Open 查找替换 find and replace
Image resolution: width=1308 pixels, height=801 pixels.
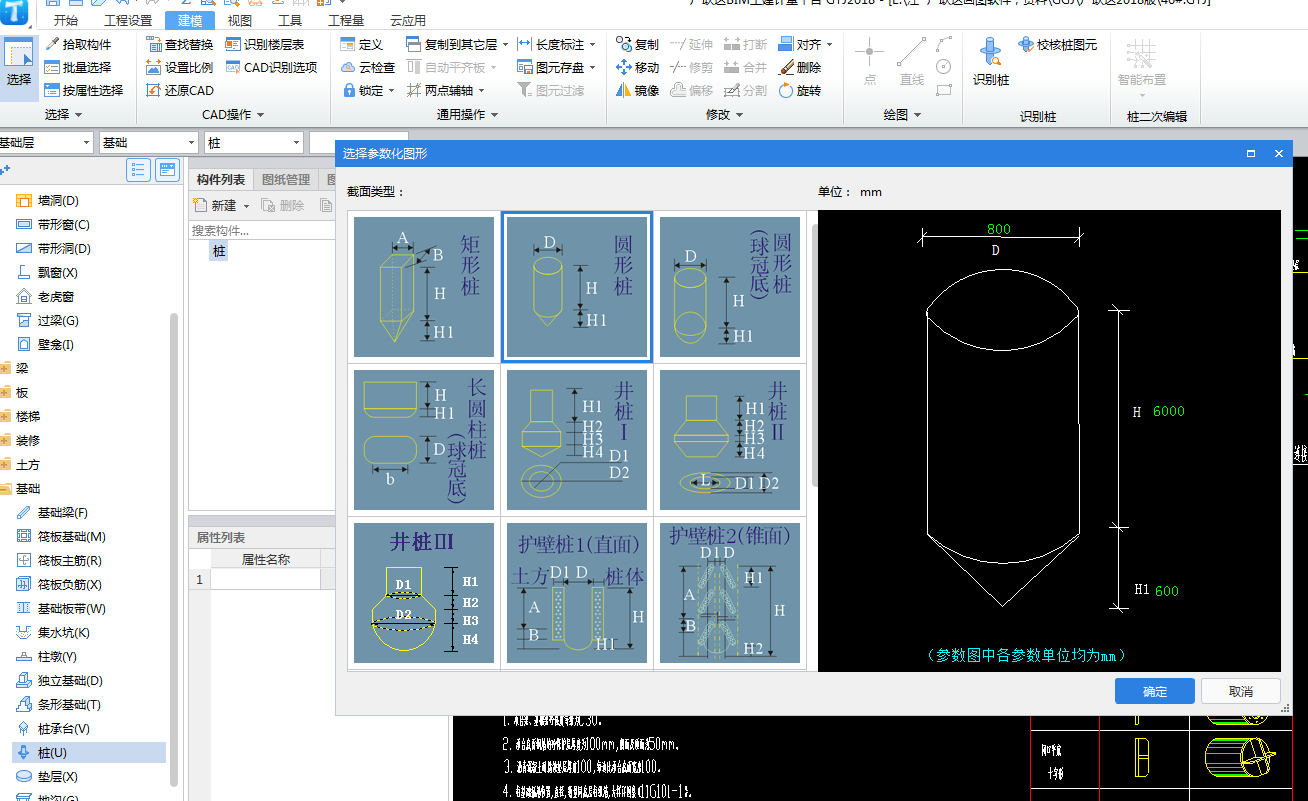point(179,44)
